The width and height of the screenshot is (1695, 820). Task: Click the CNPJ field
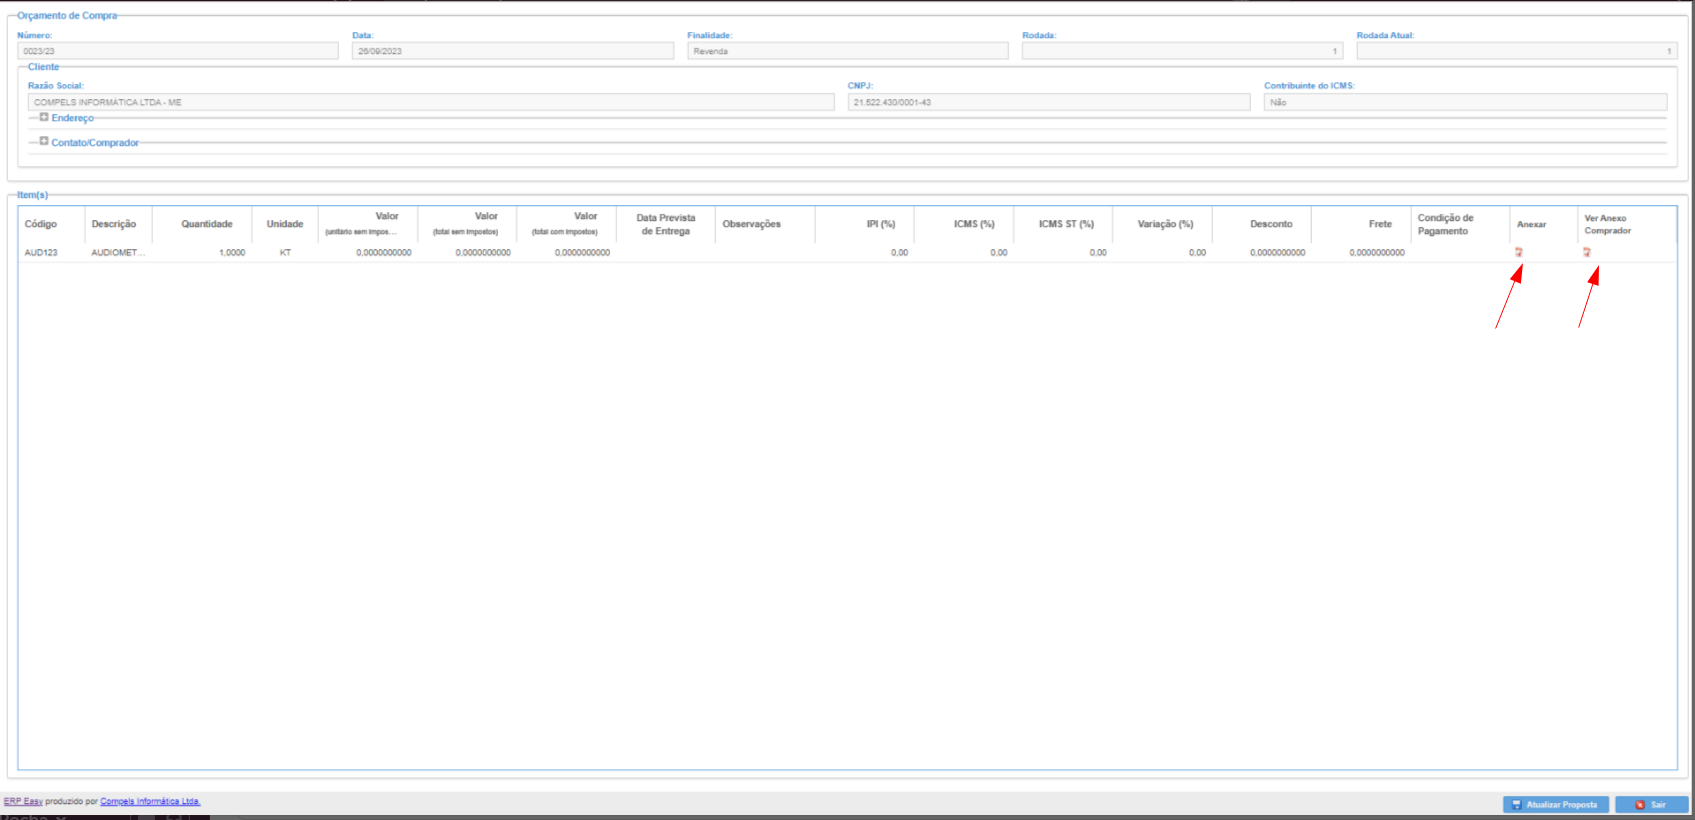[x=1049, y=102]
